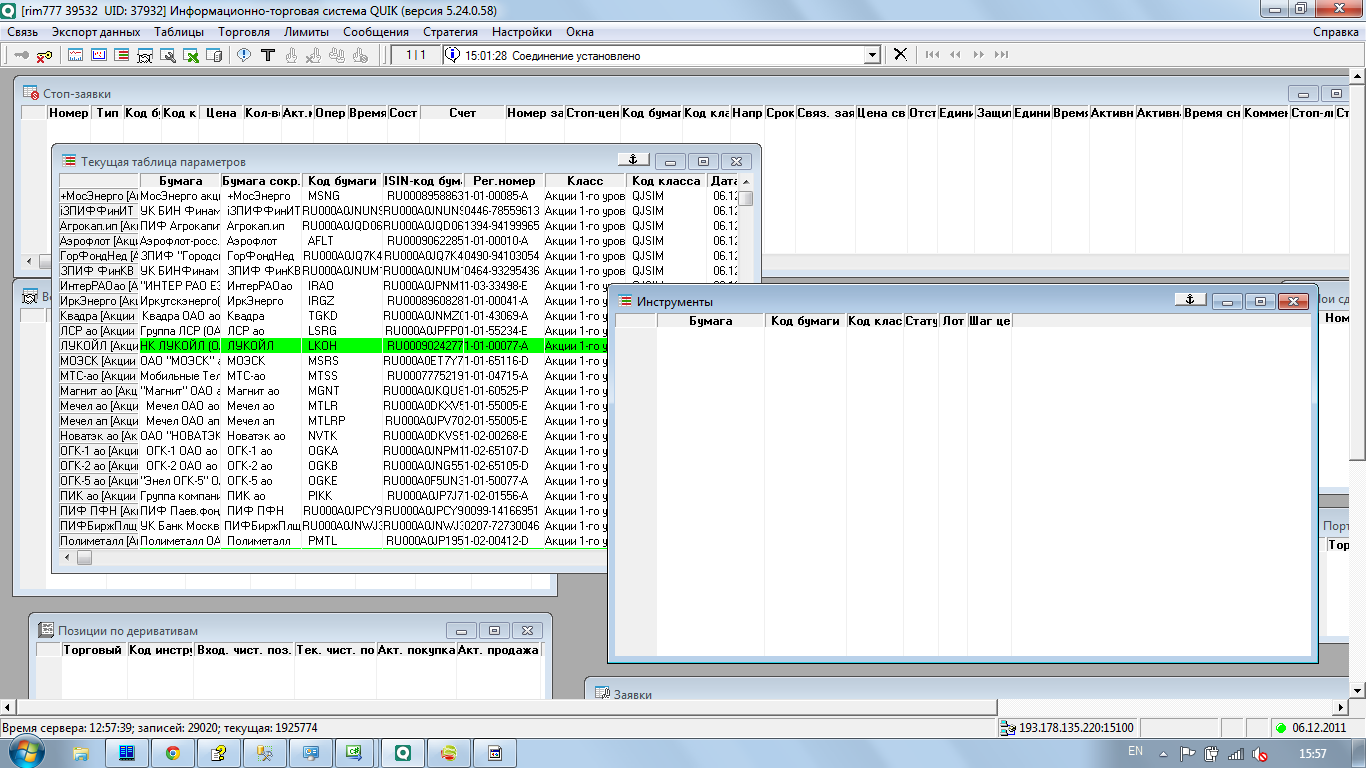Click the export to Excel green-X icon
The image size is (1366, 768).
tap(191, 55)
